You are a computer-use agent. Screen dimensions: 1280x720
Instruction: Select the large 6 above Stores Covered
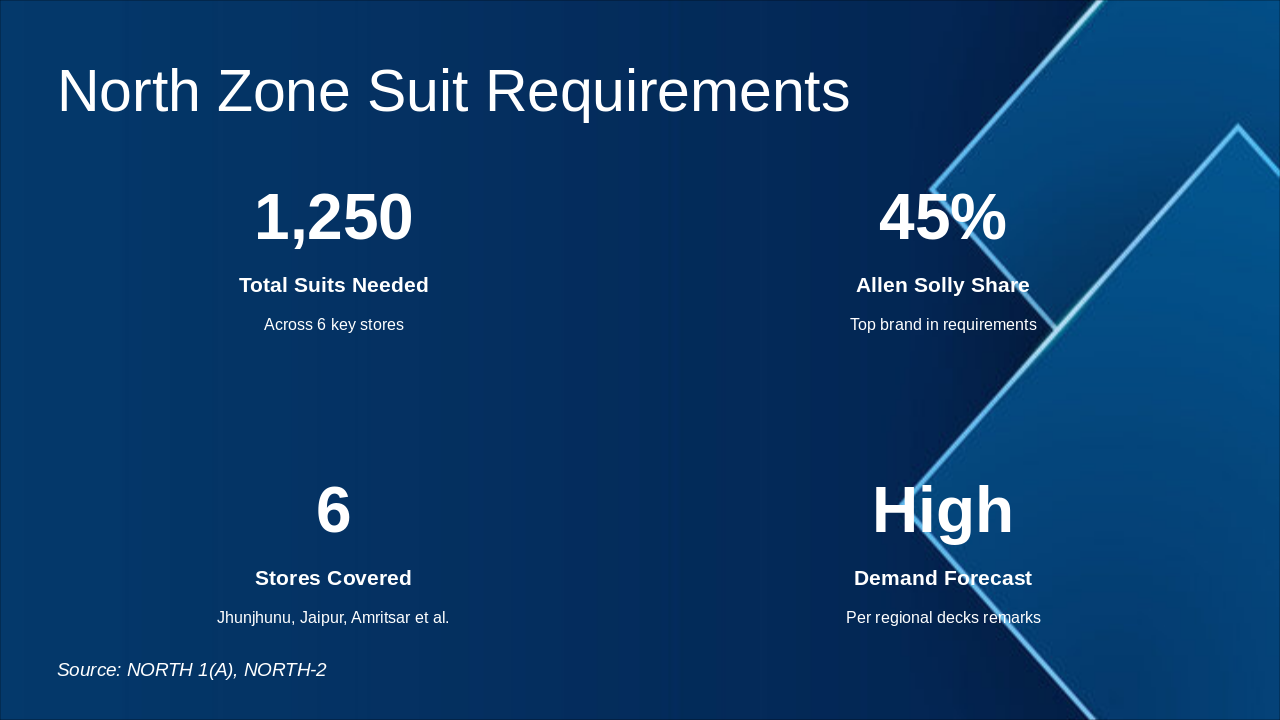point(333,510)
